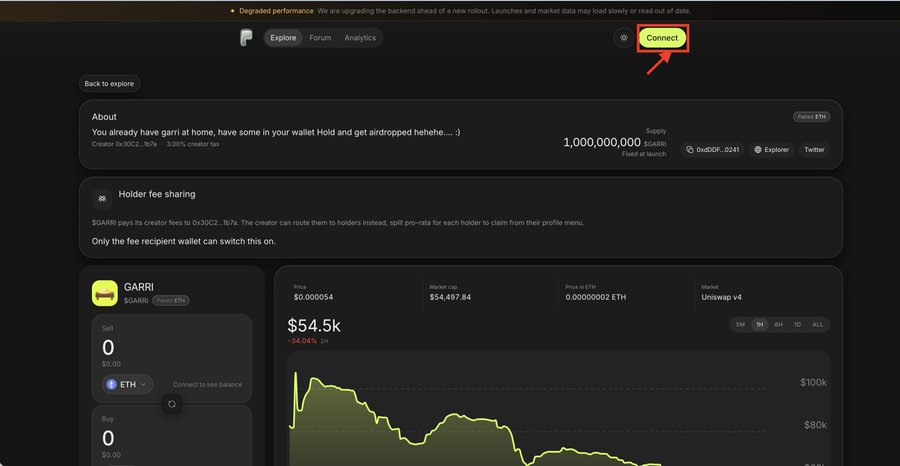Click the Holder fee sharing icon
This screenshot has height=466, width=900.
click(x=102, y=199)
